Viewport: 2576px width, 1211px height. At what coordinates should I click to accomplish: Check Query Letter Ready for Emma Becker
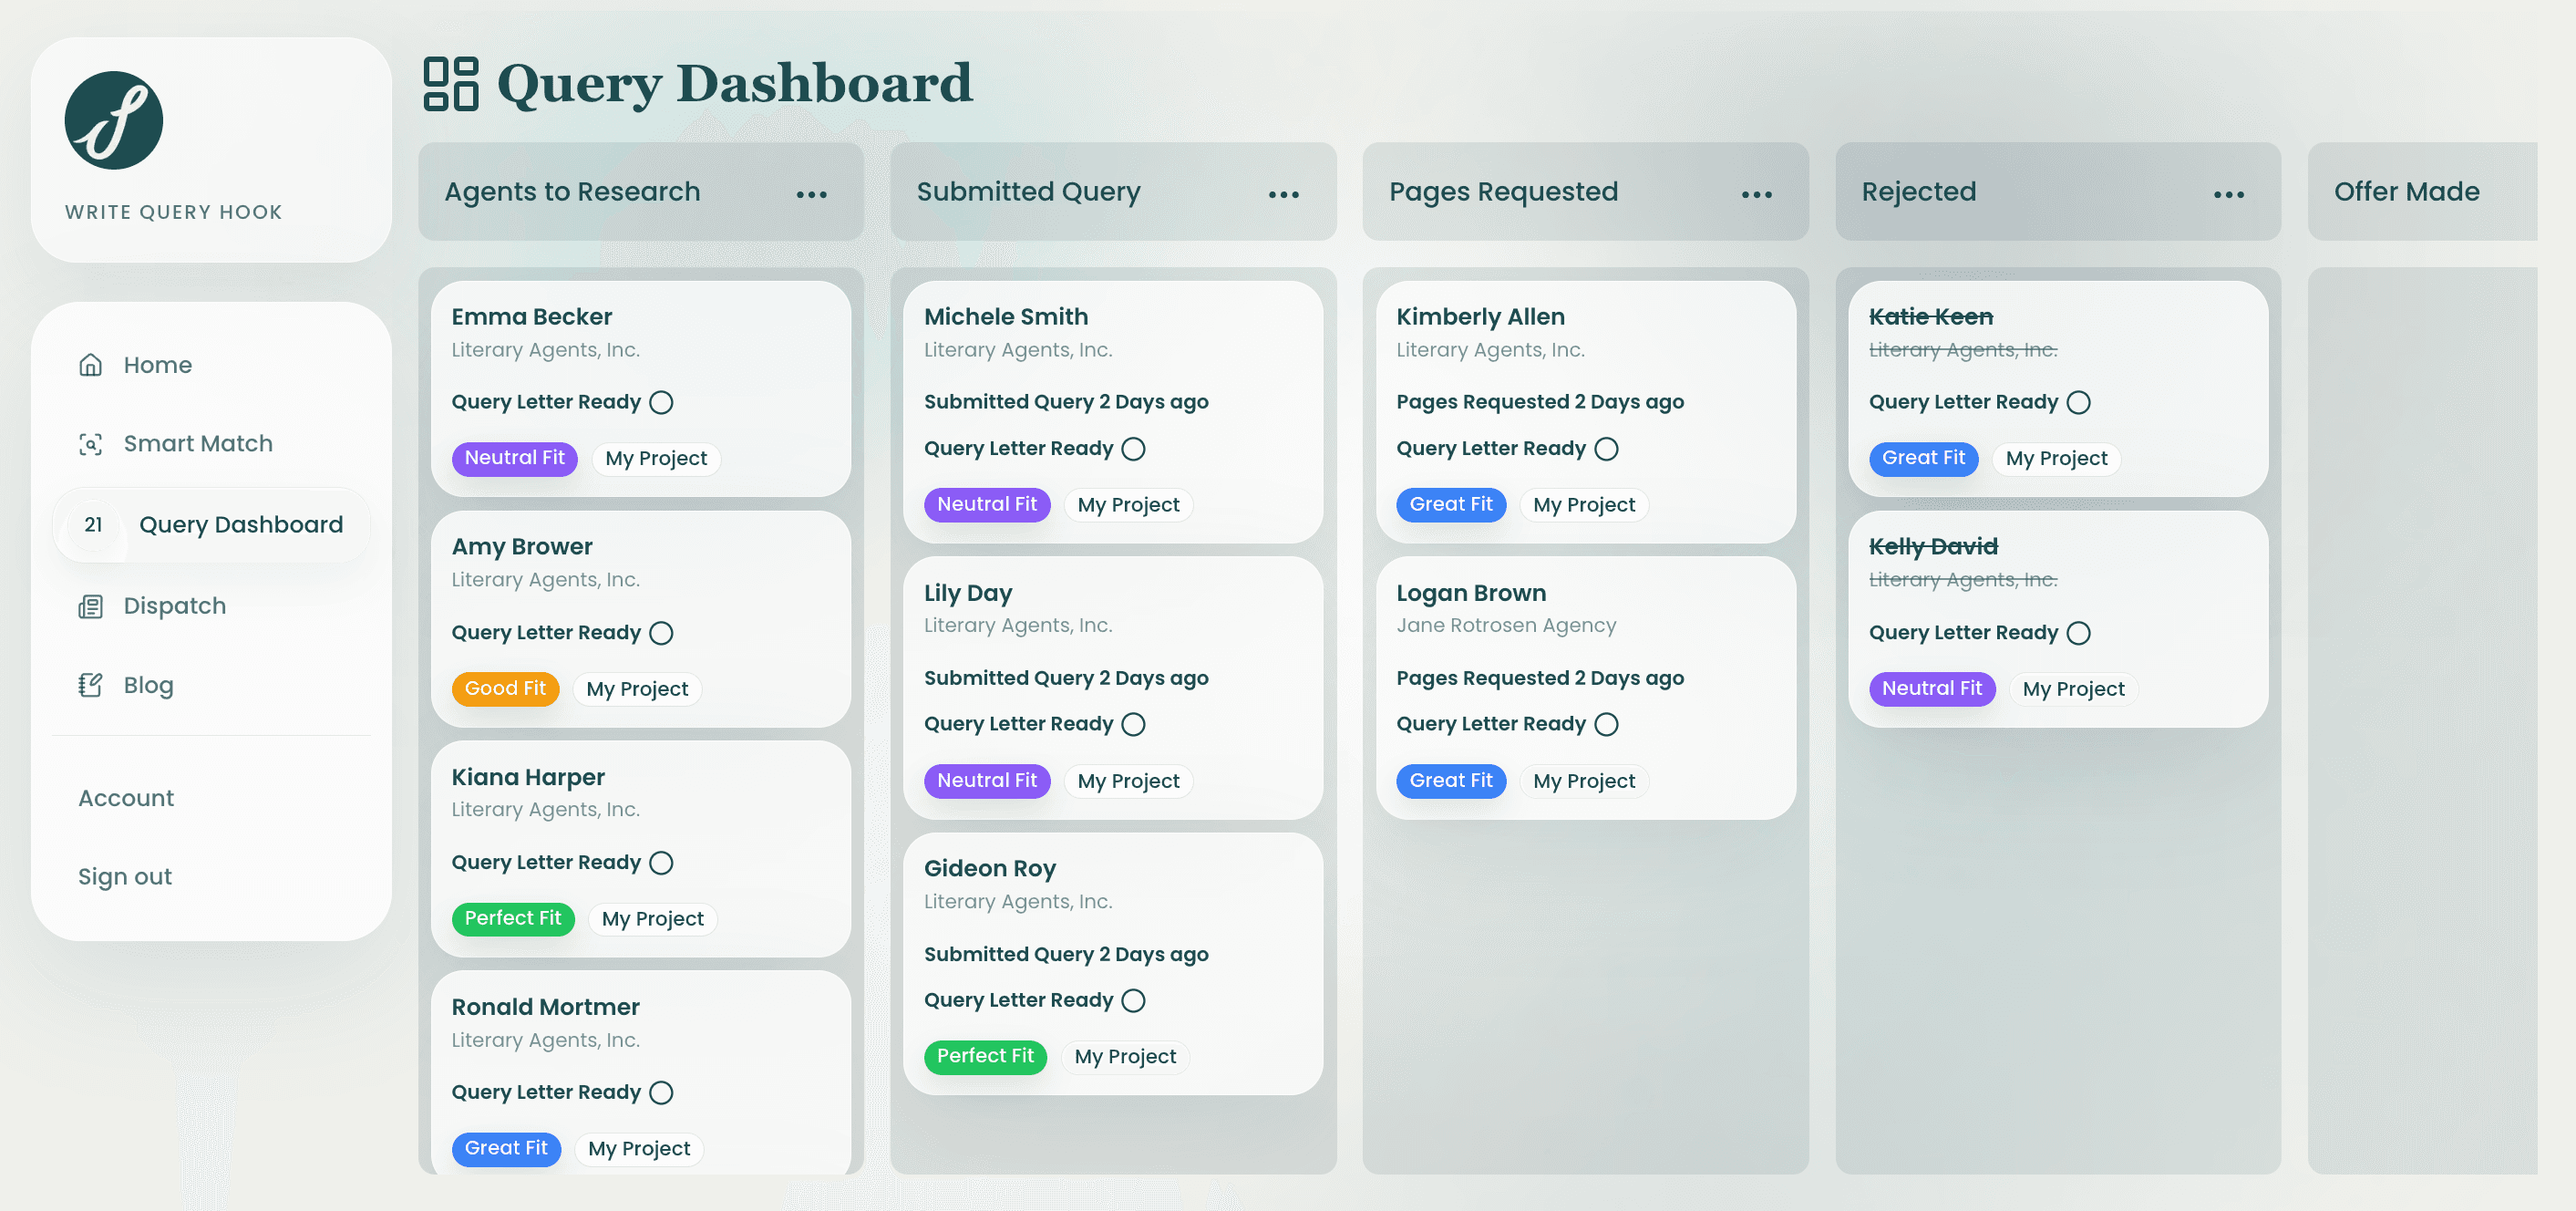tap(661, 402)
